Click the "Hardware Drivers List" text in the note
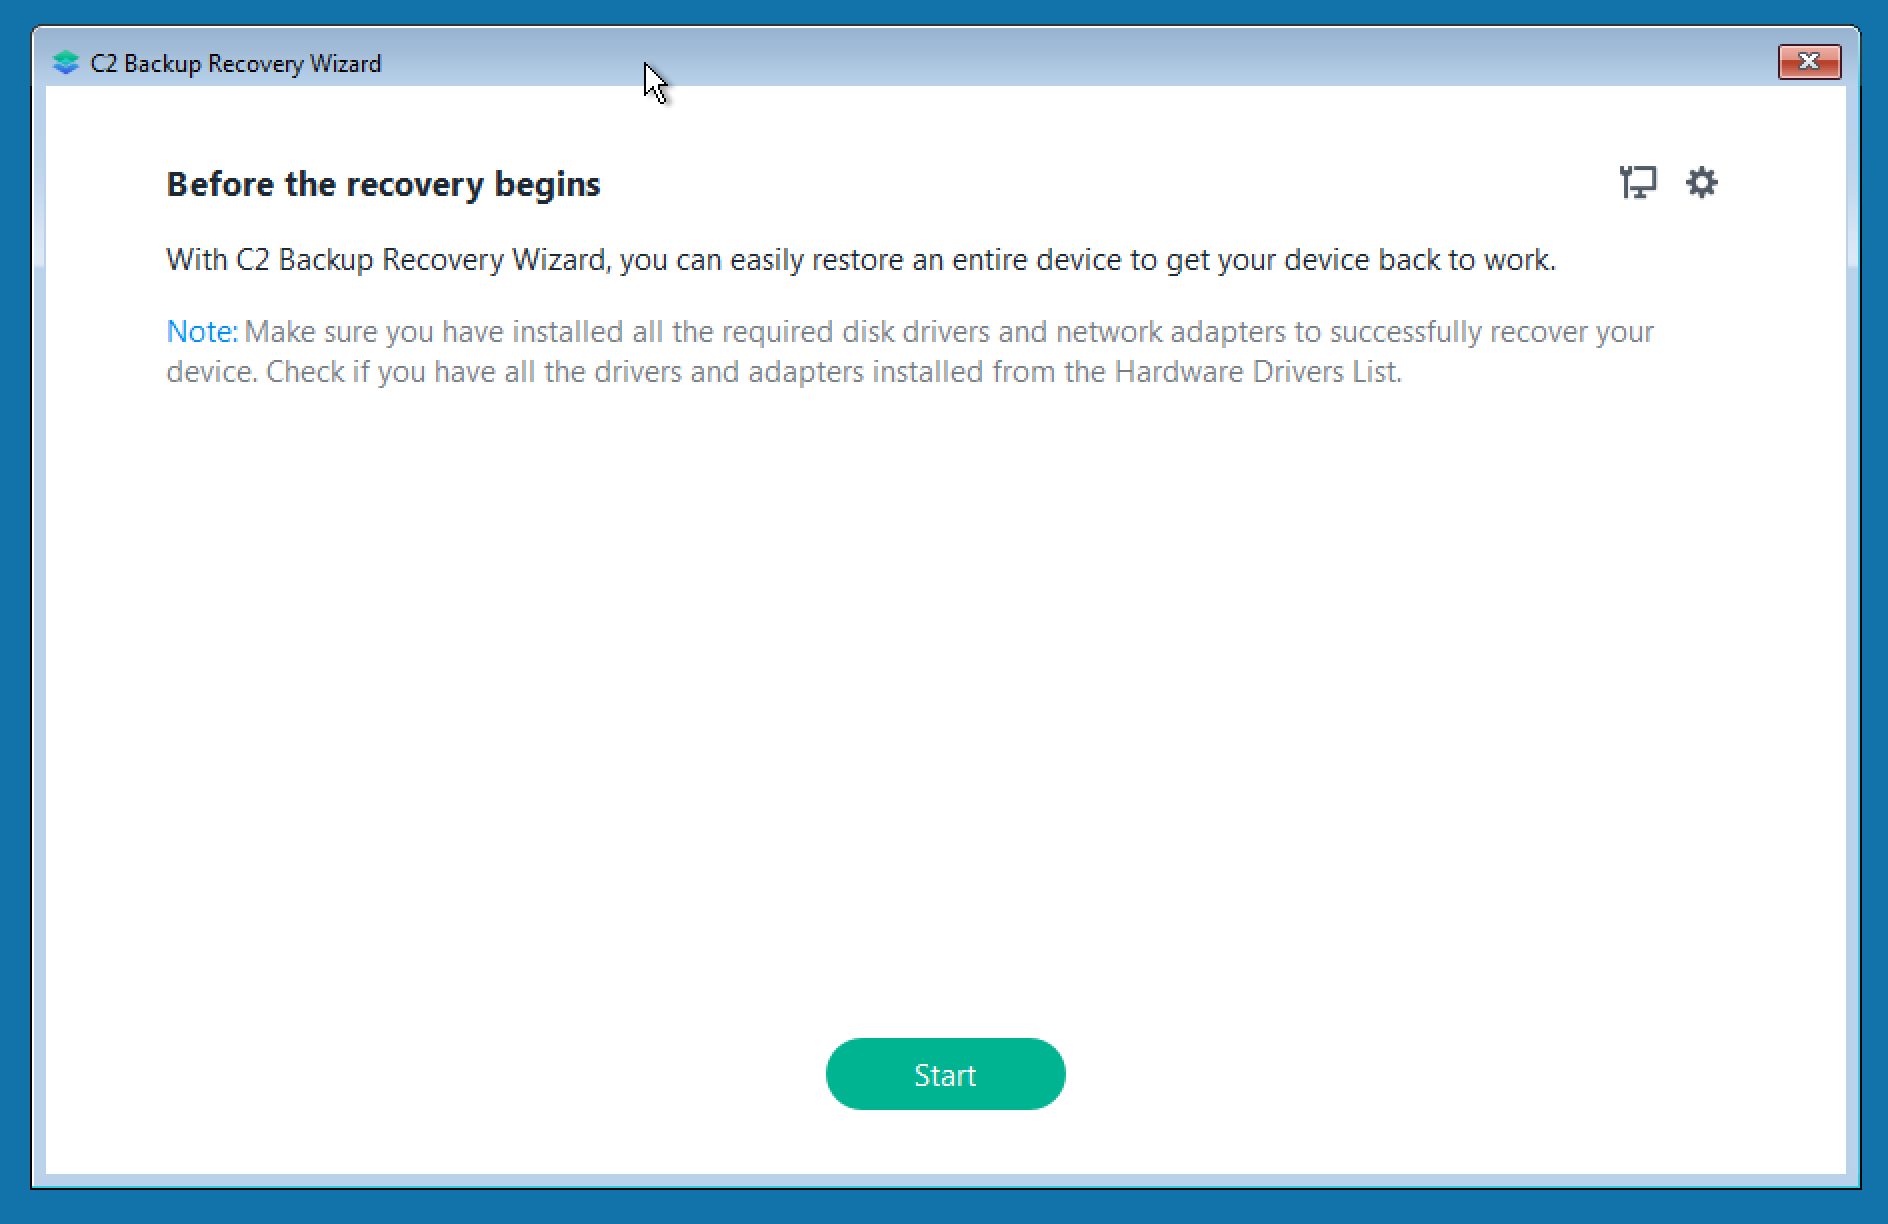Screen dimensions: 1888x1224 (1255, 372)
